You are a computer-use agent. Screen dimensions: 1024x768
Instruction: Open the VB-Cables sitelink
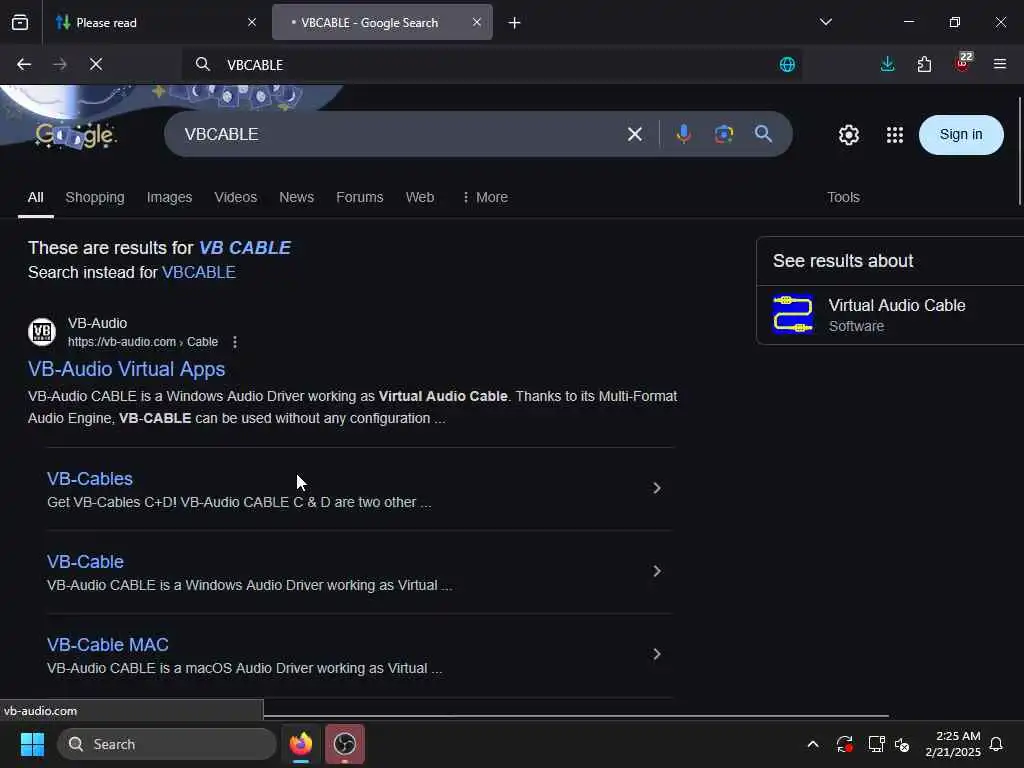pyautogui.click(x=90, y=479)
